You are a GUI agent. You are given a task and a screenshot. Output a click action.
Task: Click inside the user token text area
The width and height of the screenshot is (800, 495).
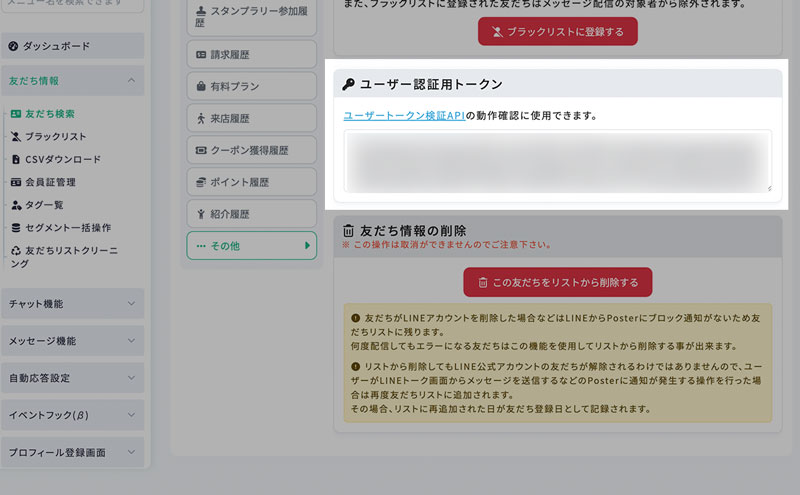557,160
